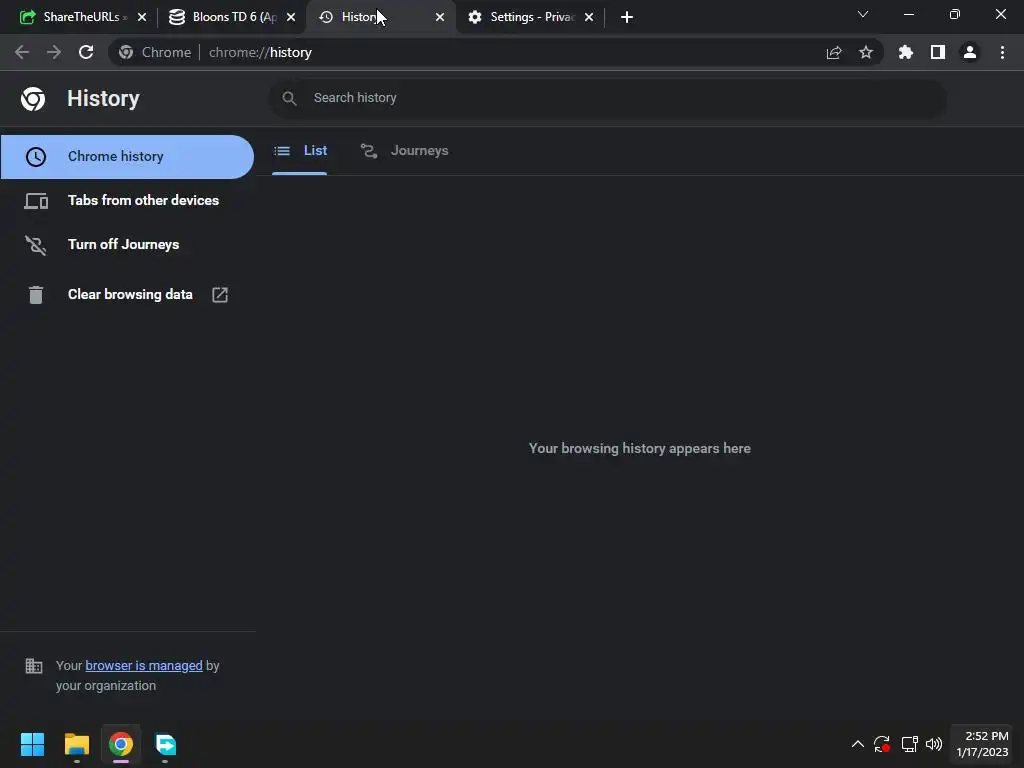Open the Extensions puzzle icon

point(906,52)
